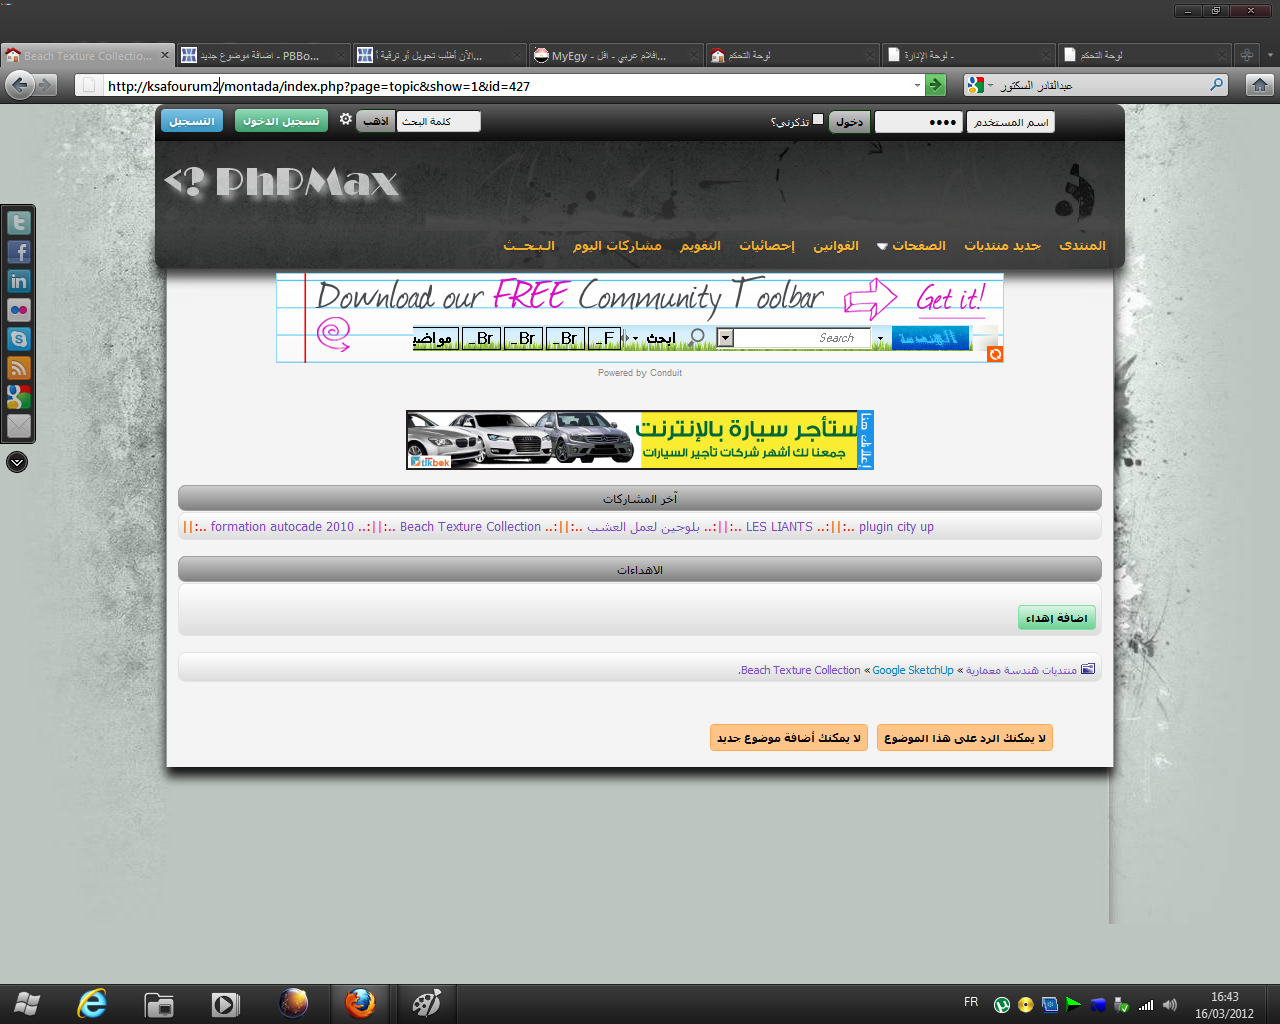Open the Firefox icon in the taskbar
Image resolution: width=1280 pixels, height=1024 pixels.
click(360, 1003)
